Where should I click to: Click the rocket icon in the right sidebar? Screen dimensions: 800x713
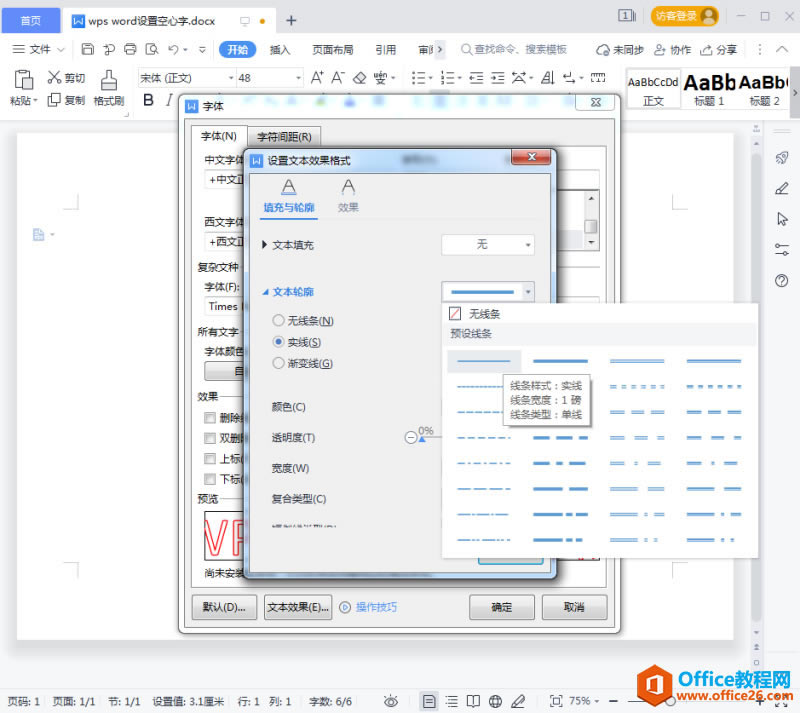[x=782, y=158]
